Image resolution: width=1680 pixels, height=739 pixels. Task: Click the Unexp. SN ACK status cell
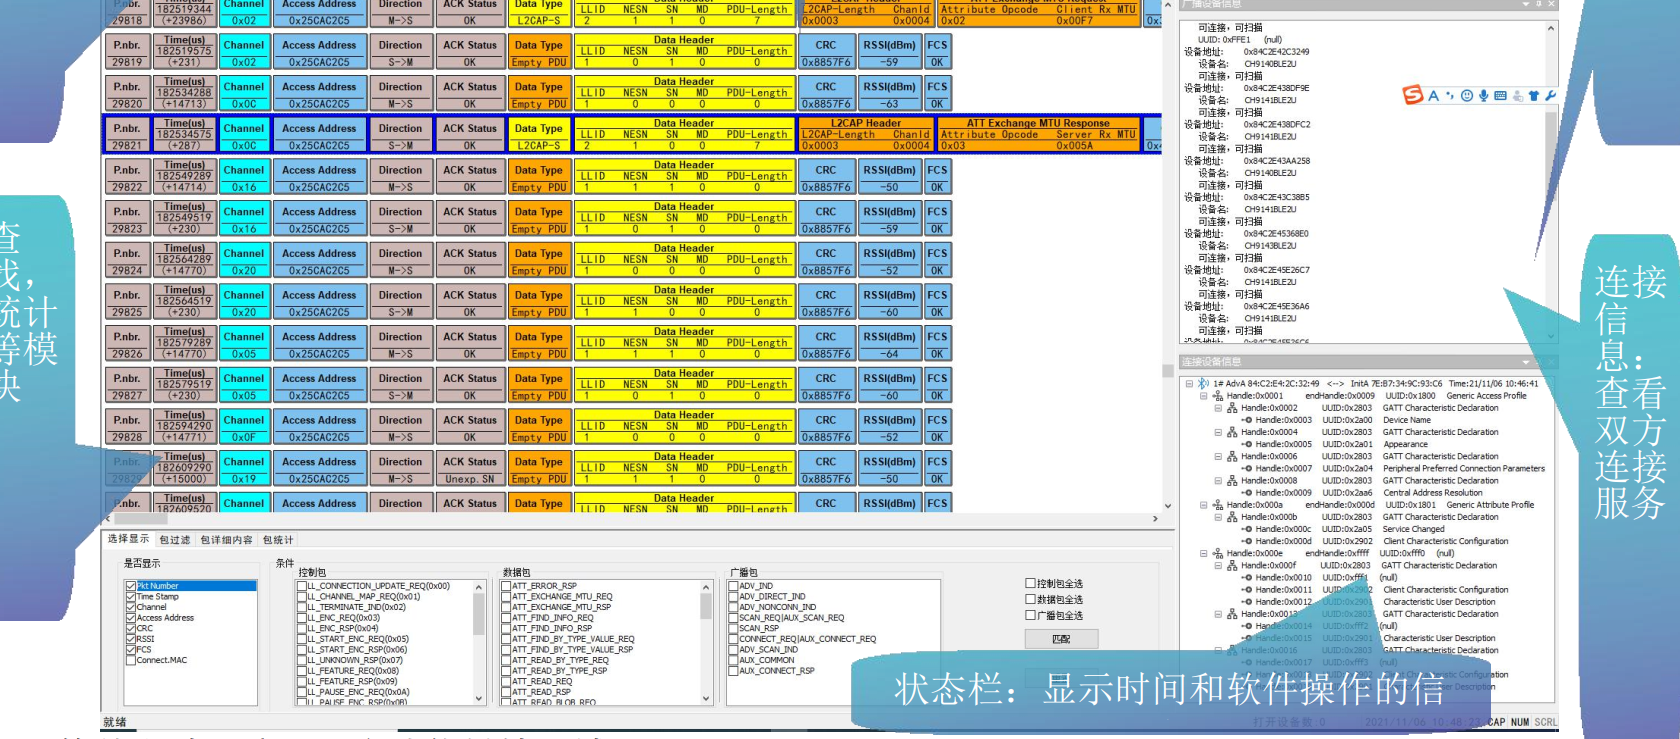[470, 479]
